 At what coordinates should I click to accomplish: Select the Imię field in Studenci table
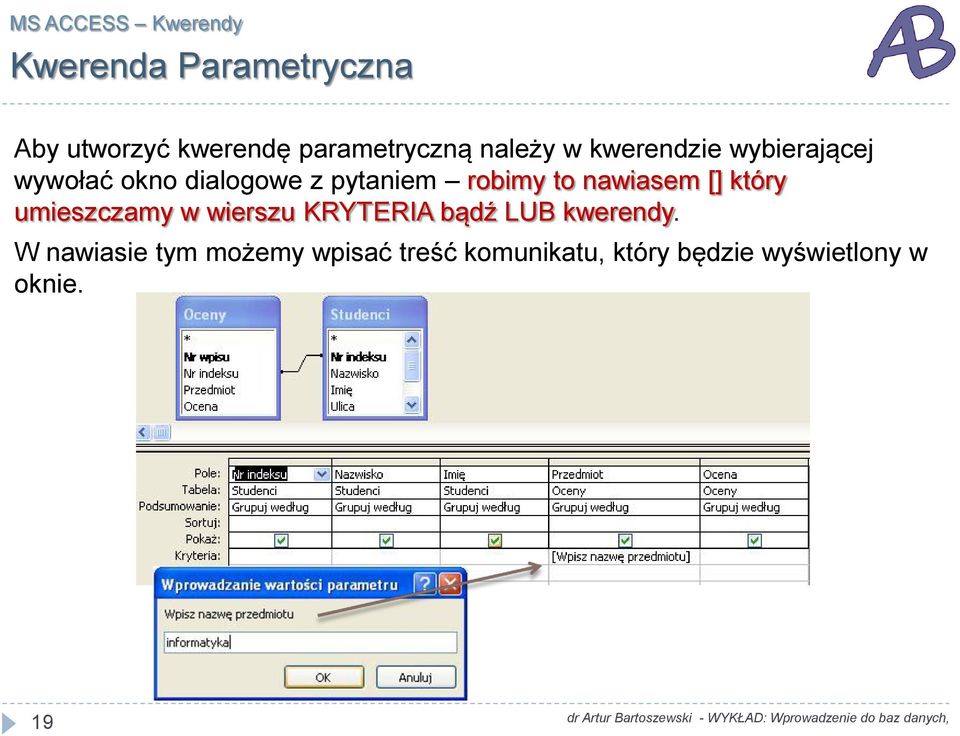pos(341,390)
